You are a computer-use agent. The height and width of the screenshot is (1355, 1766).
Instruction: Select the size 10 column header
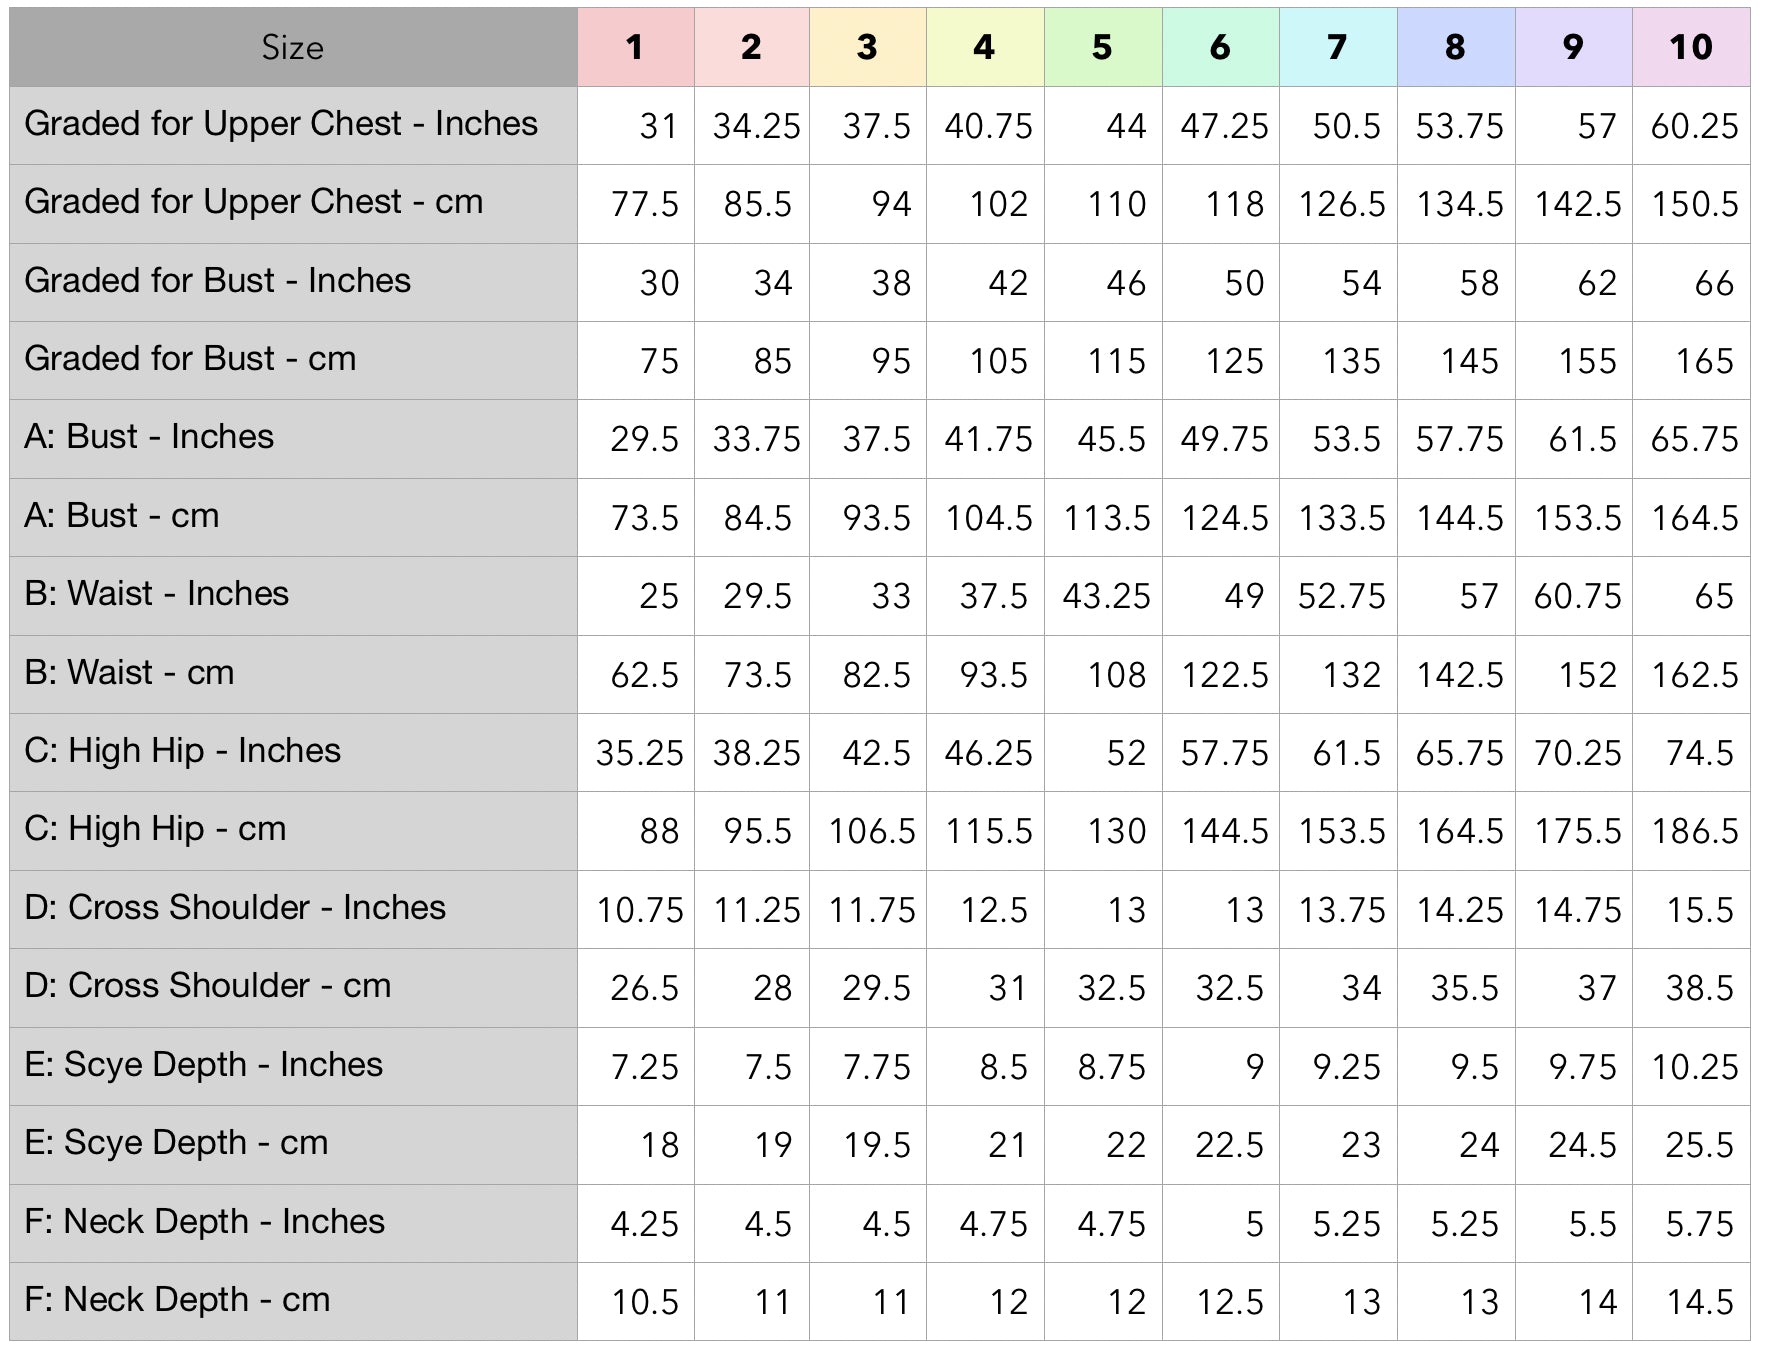tap(1690, 47)
